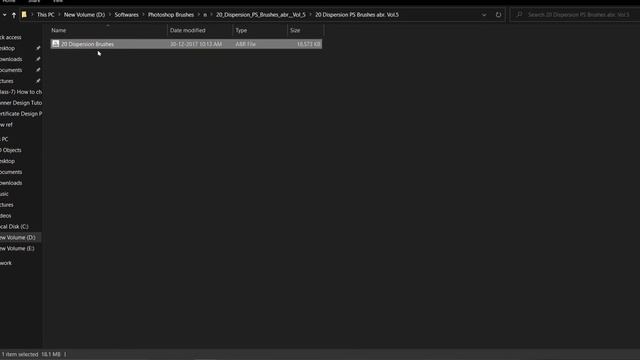This screenshot has width=640, height=360.
Task: Open pinned Documents under Quick access
Action: click(11, 70)
